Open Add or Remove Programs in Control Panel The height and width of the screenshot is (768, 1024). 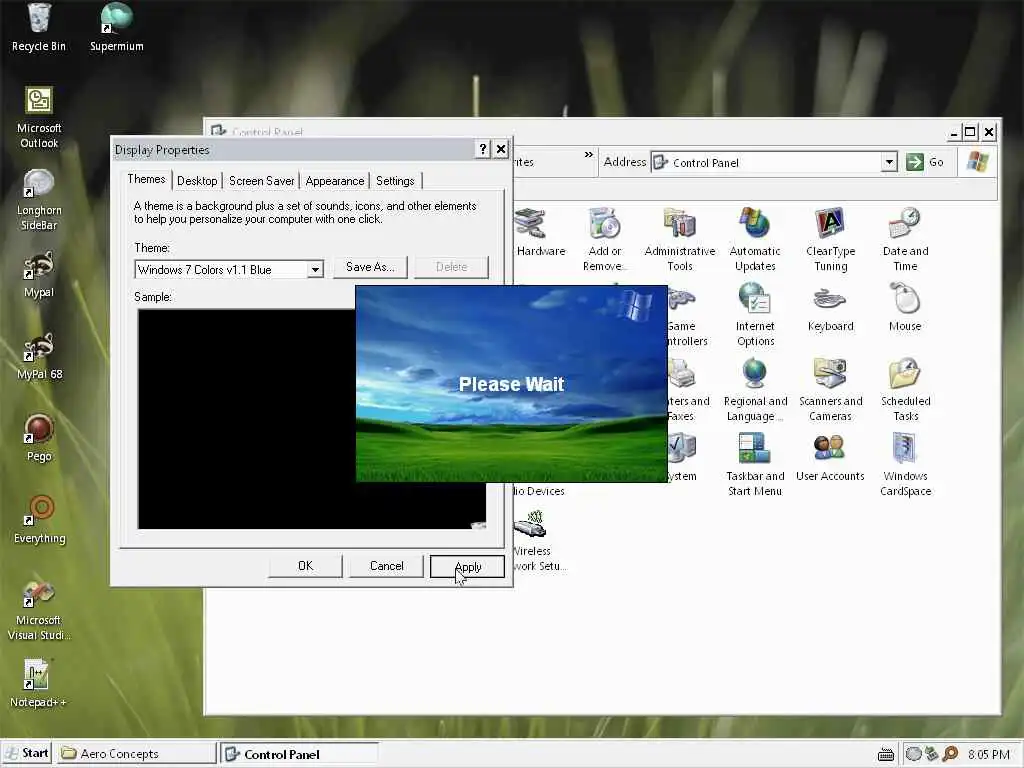click(x=604, y=240)
